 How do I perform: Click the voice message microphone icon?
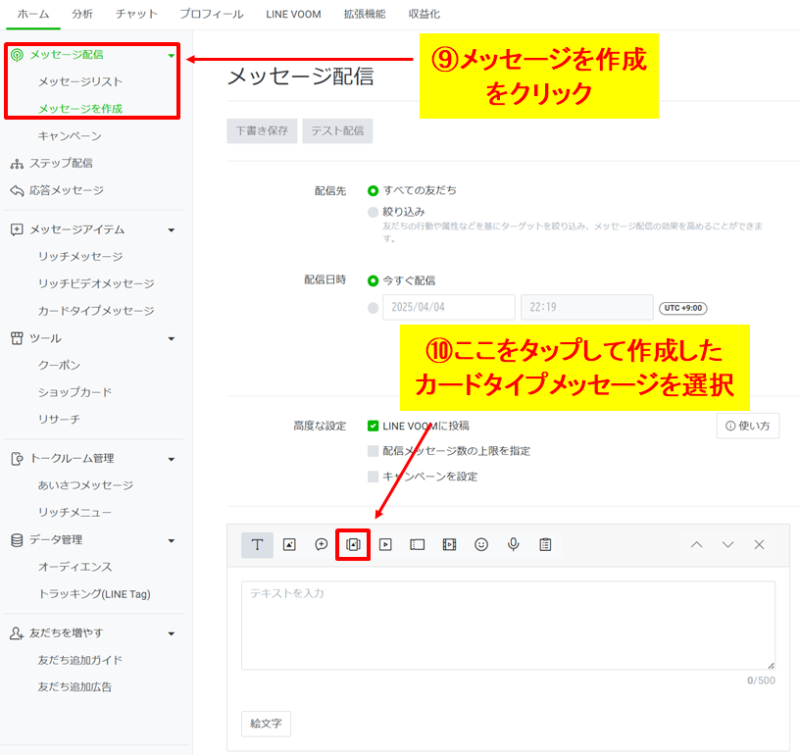pyautogui.click(x=513, y=545)
